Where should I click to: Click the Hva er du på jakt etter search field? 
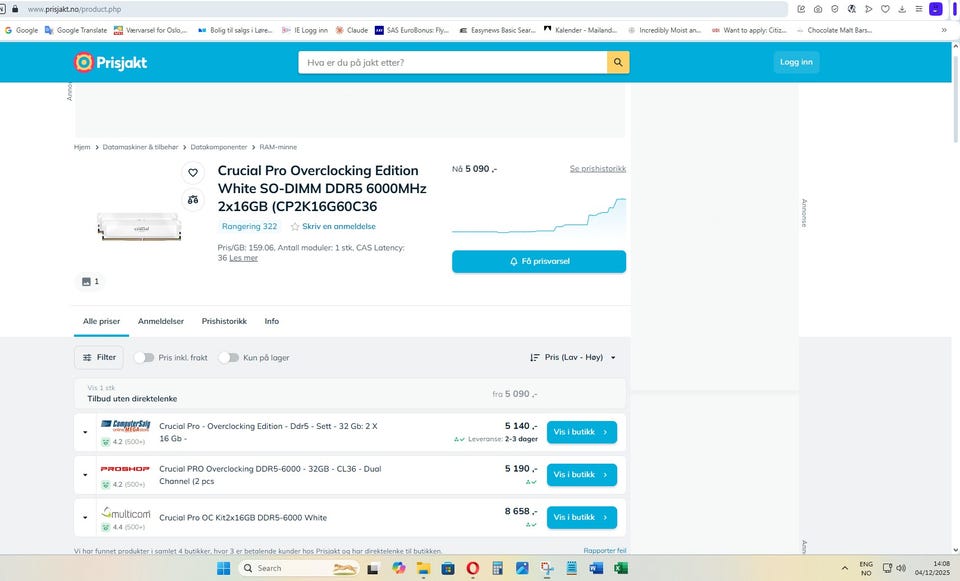[x=452, y=62]
